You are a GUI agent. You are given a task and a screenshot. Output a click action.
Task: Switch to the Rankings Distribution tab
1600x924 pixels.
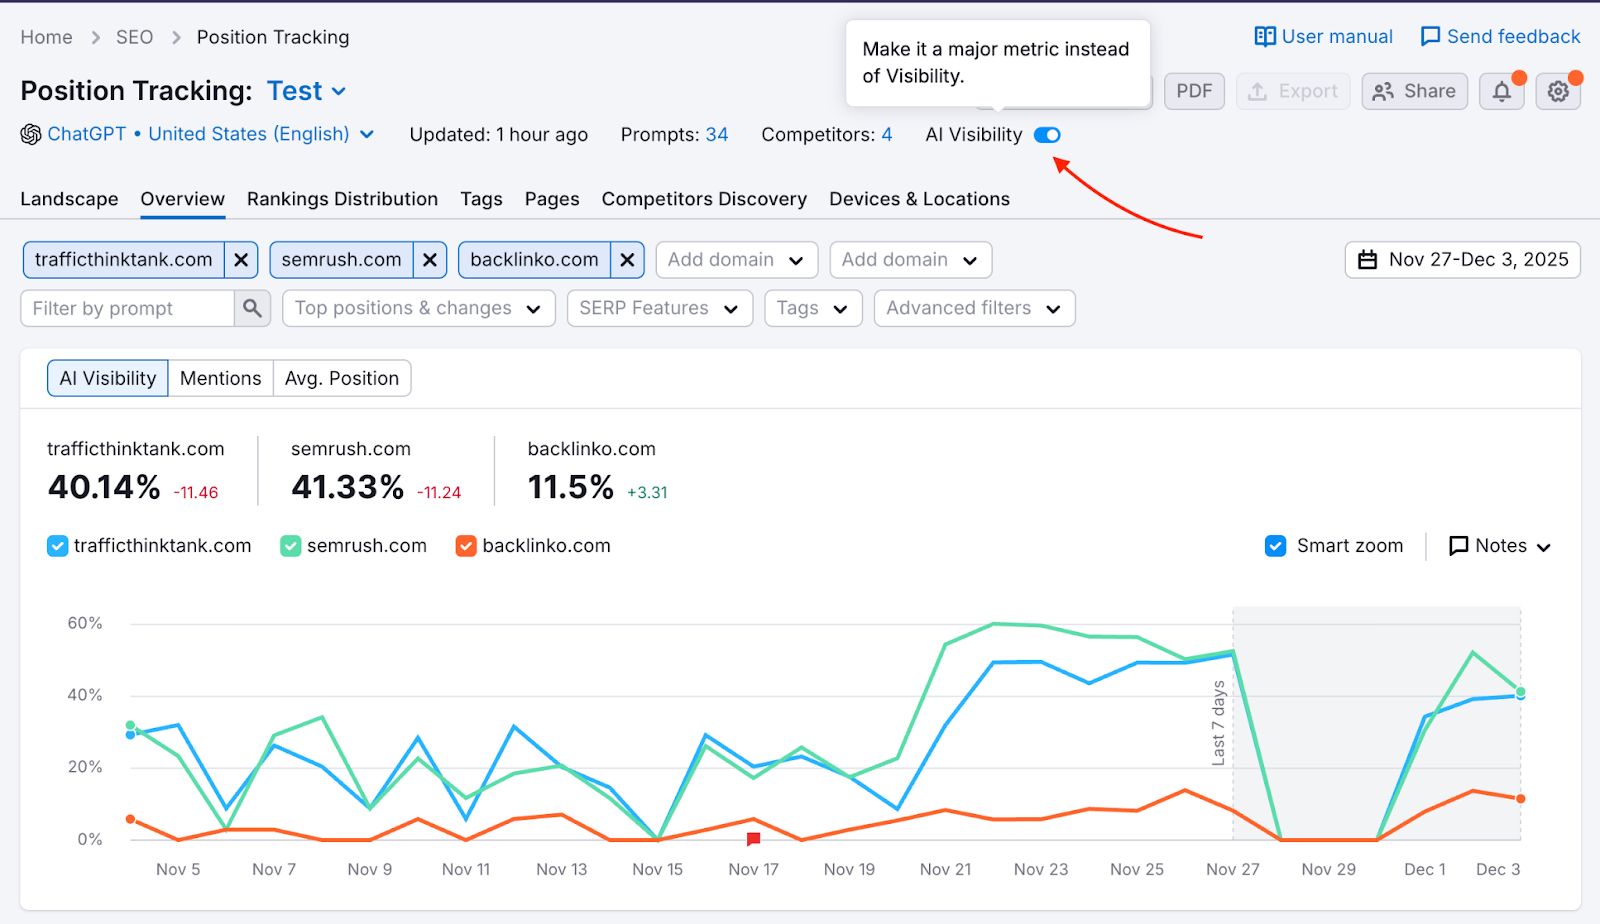(x=342, y=199)
